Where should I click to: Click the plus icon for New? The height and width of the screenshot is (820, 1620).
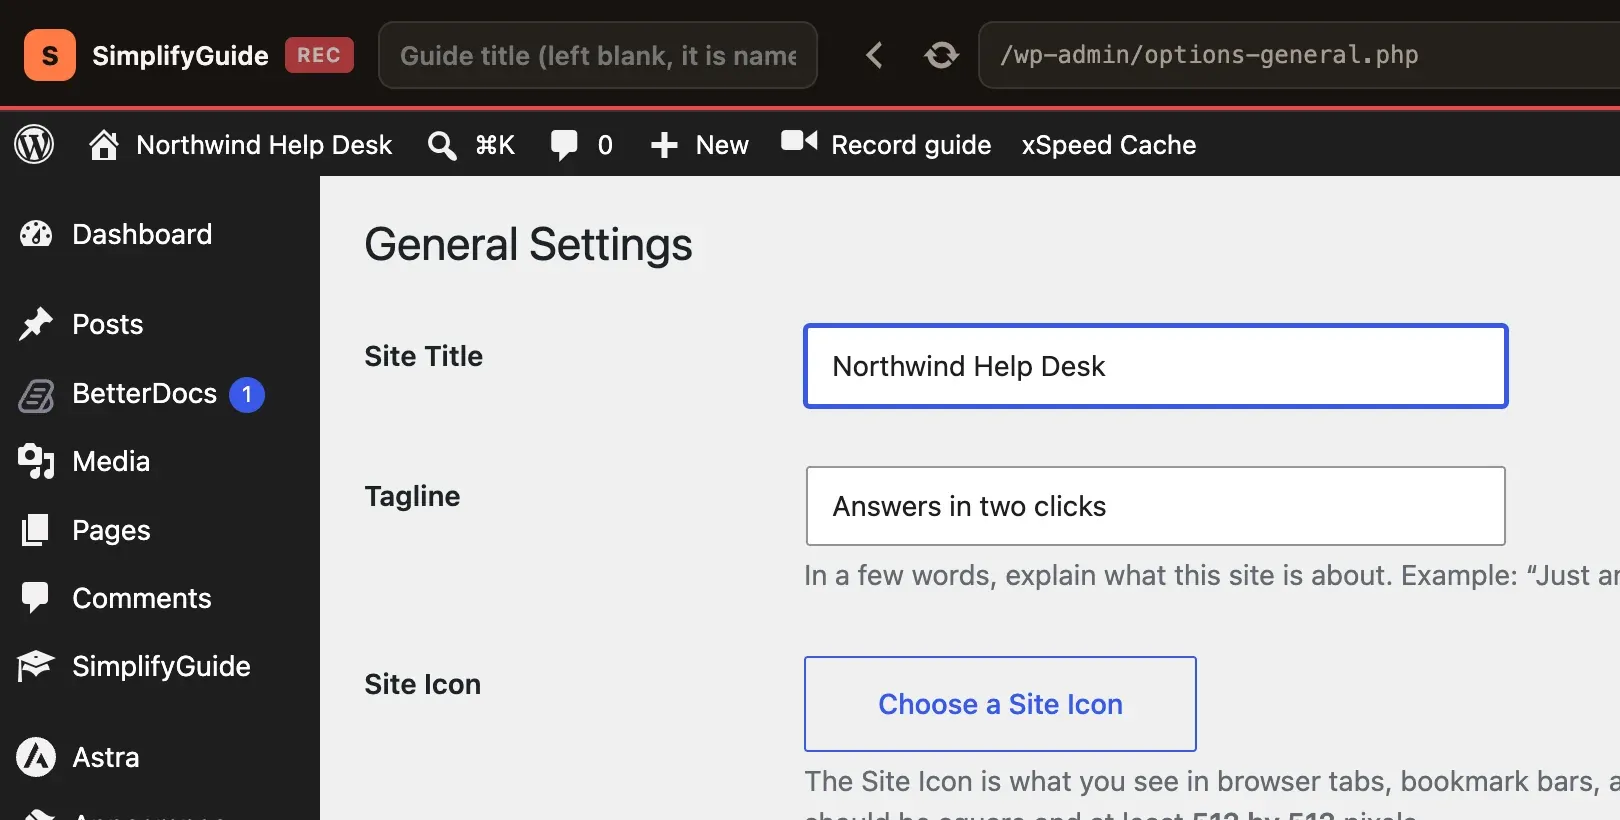click(x=664, y=146)
